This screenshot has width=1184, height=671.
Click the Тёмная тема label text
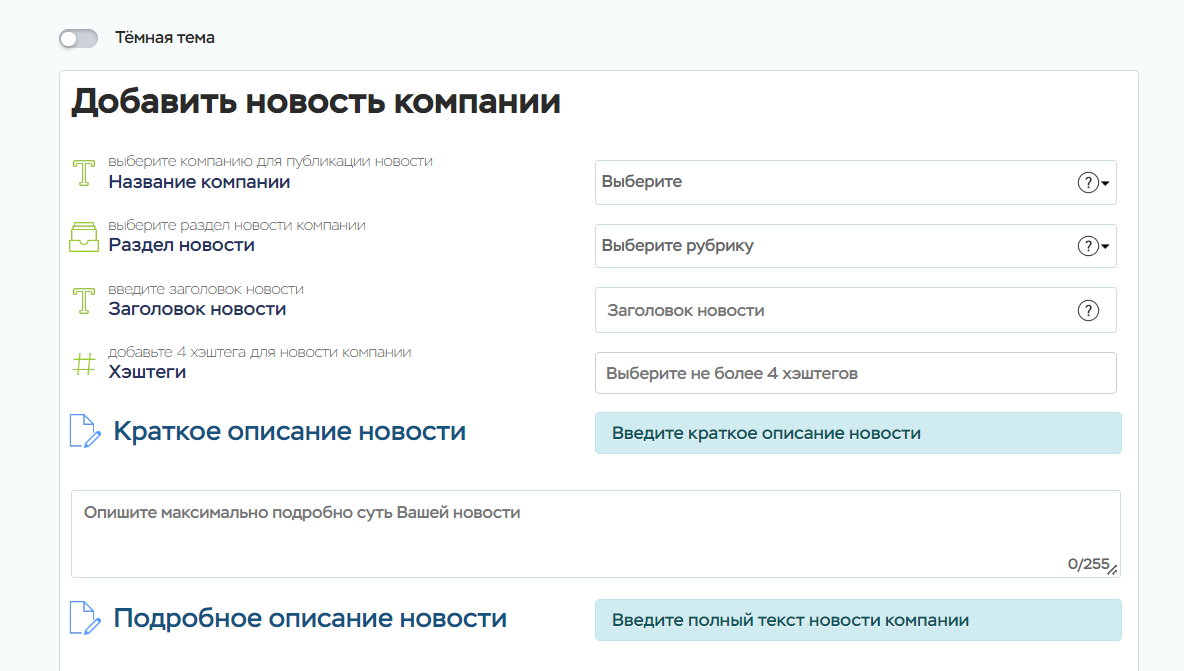[164, 38]
